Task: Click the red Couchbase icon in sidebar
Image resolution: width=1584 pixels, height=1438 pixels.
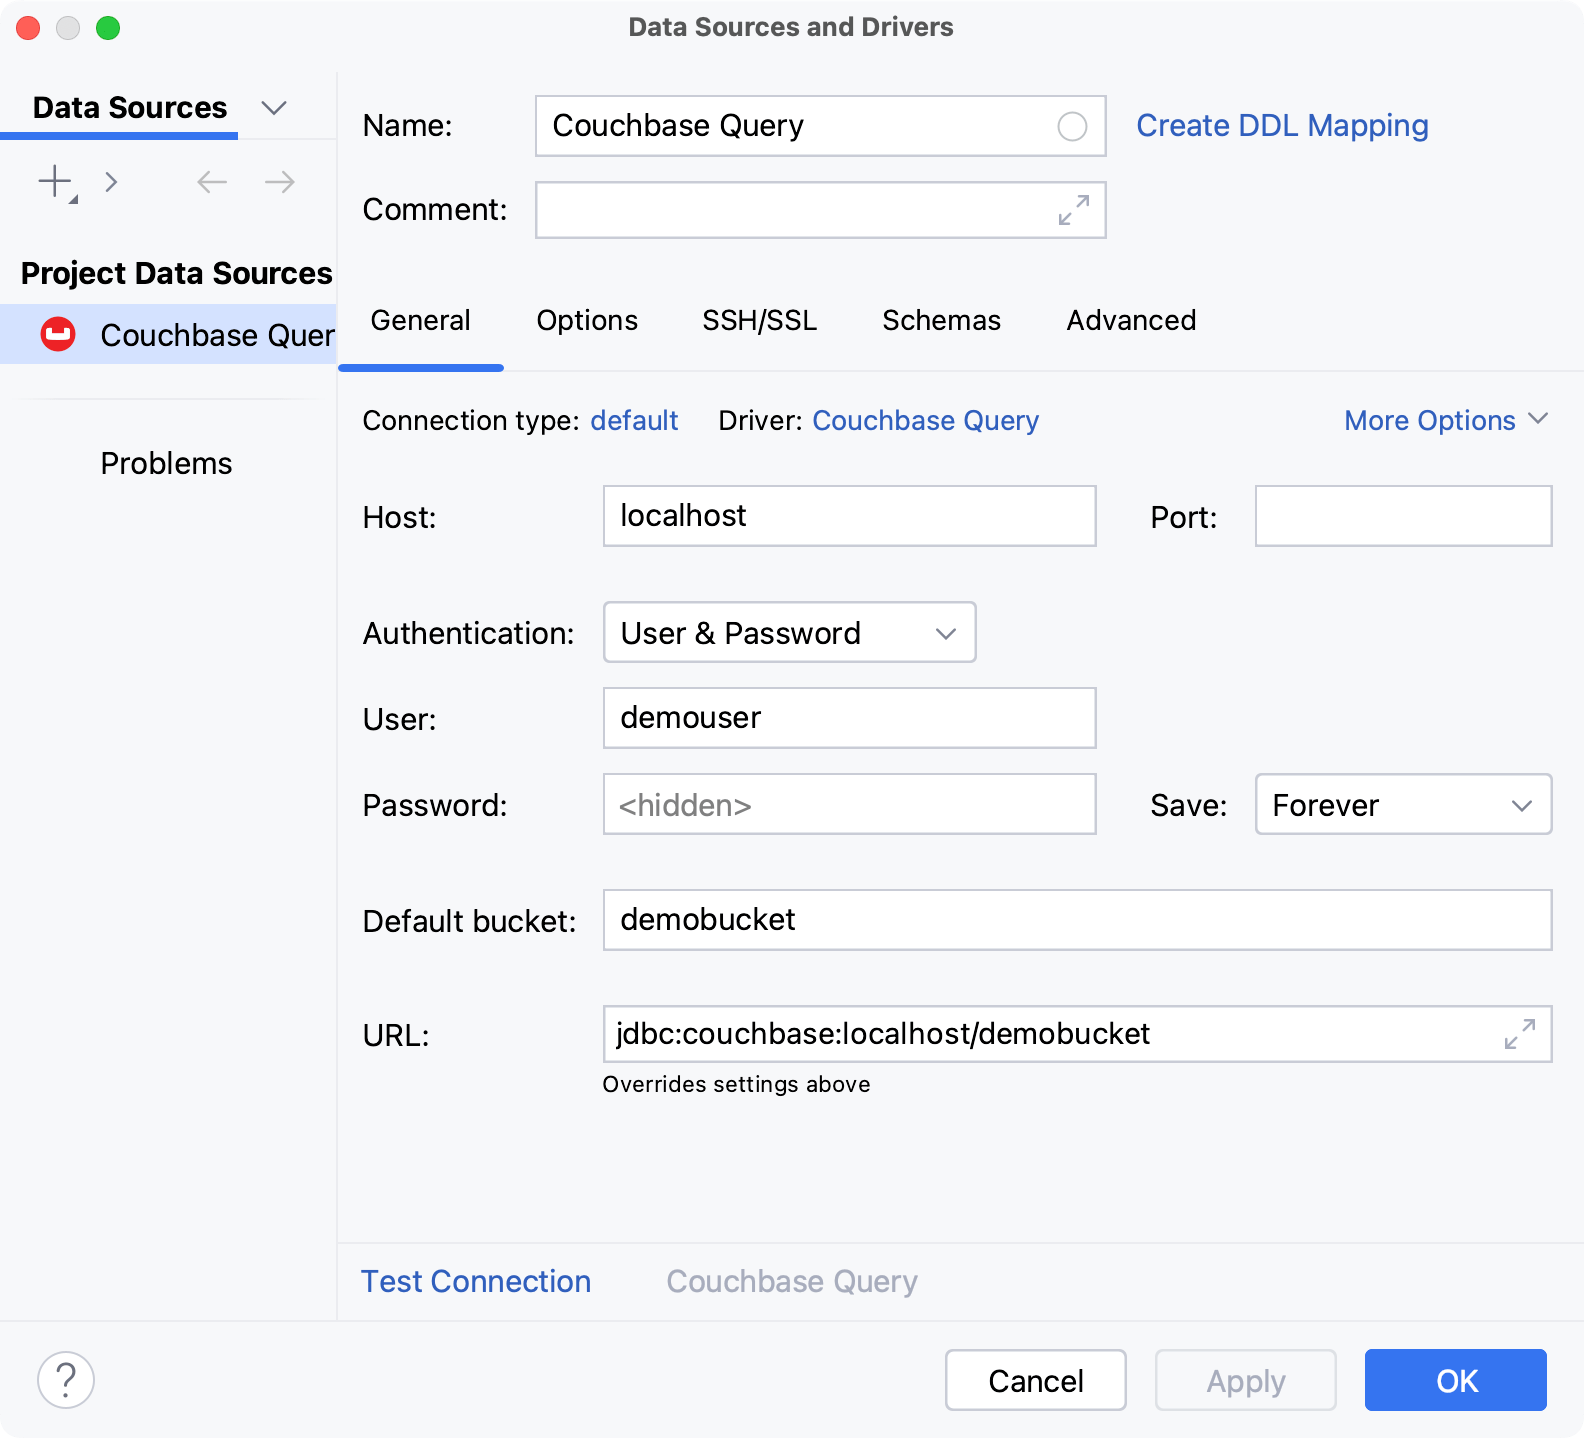Action: (x=58, y=334)
